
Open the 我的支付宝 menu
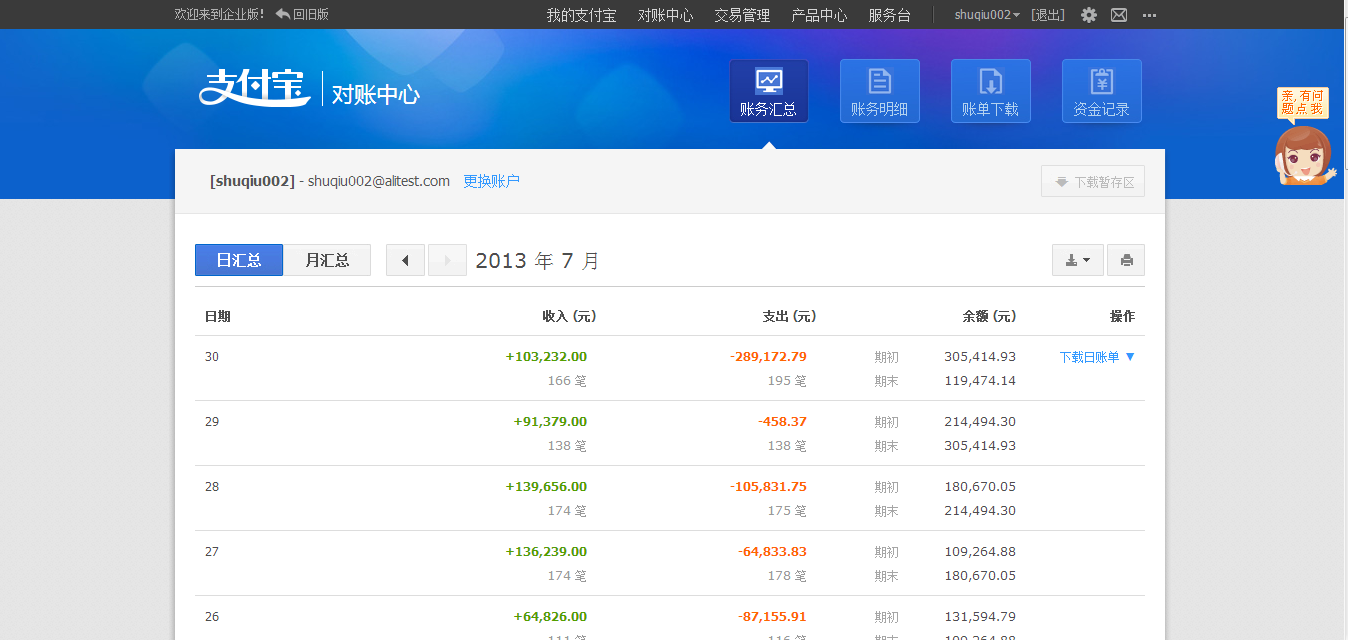coord(581,15)
